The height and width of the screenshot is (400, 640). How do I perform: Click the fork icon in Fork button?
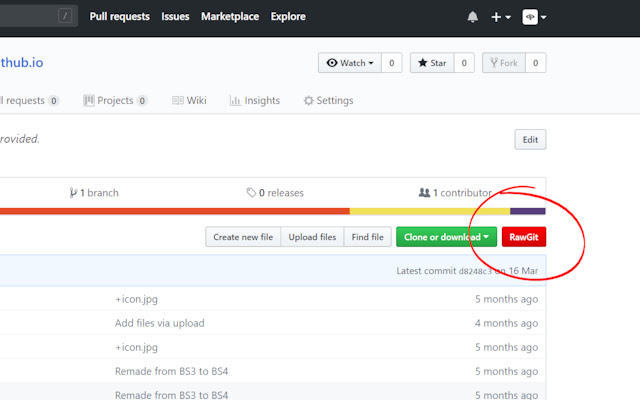tap(494, 63)
